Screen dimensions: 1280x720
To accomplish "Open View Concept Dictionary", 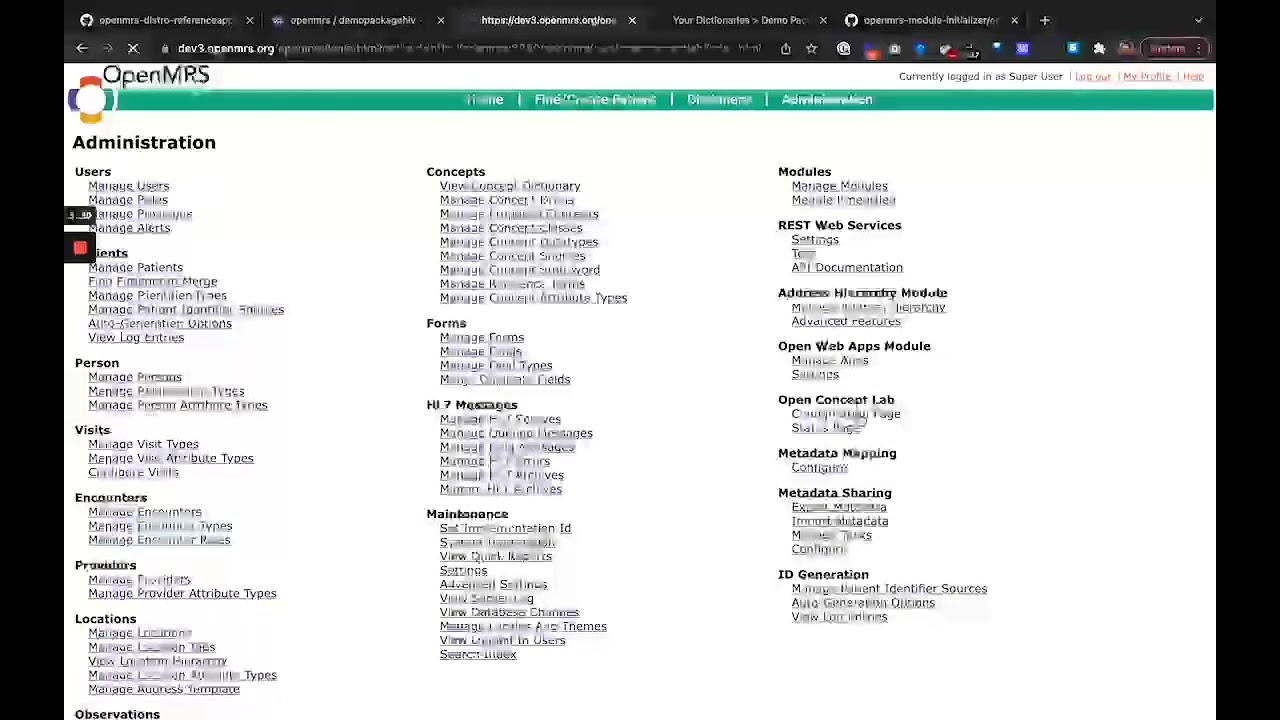I will pyautogui.click(x=510, y=186).
